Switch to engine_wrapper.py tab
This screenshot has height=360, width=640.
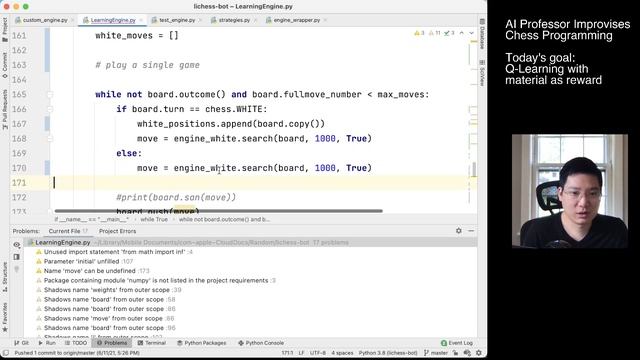293,20
